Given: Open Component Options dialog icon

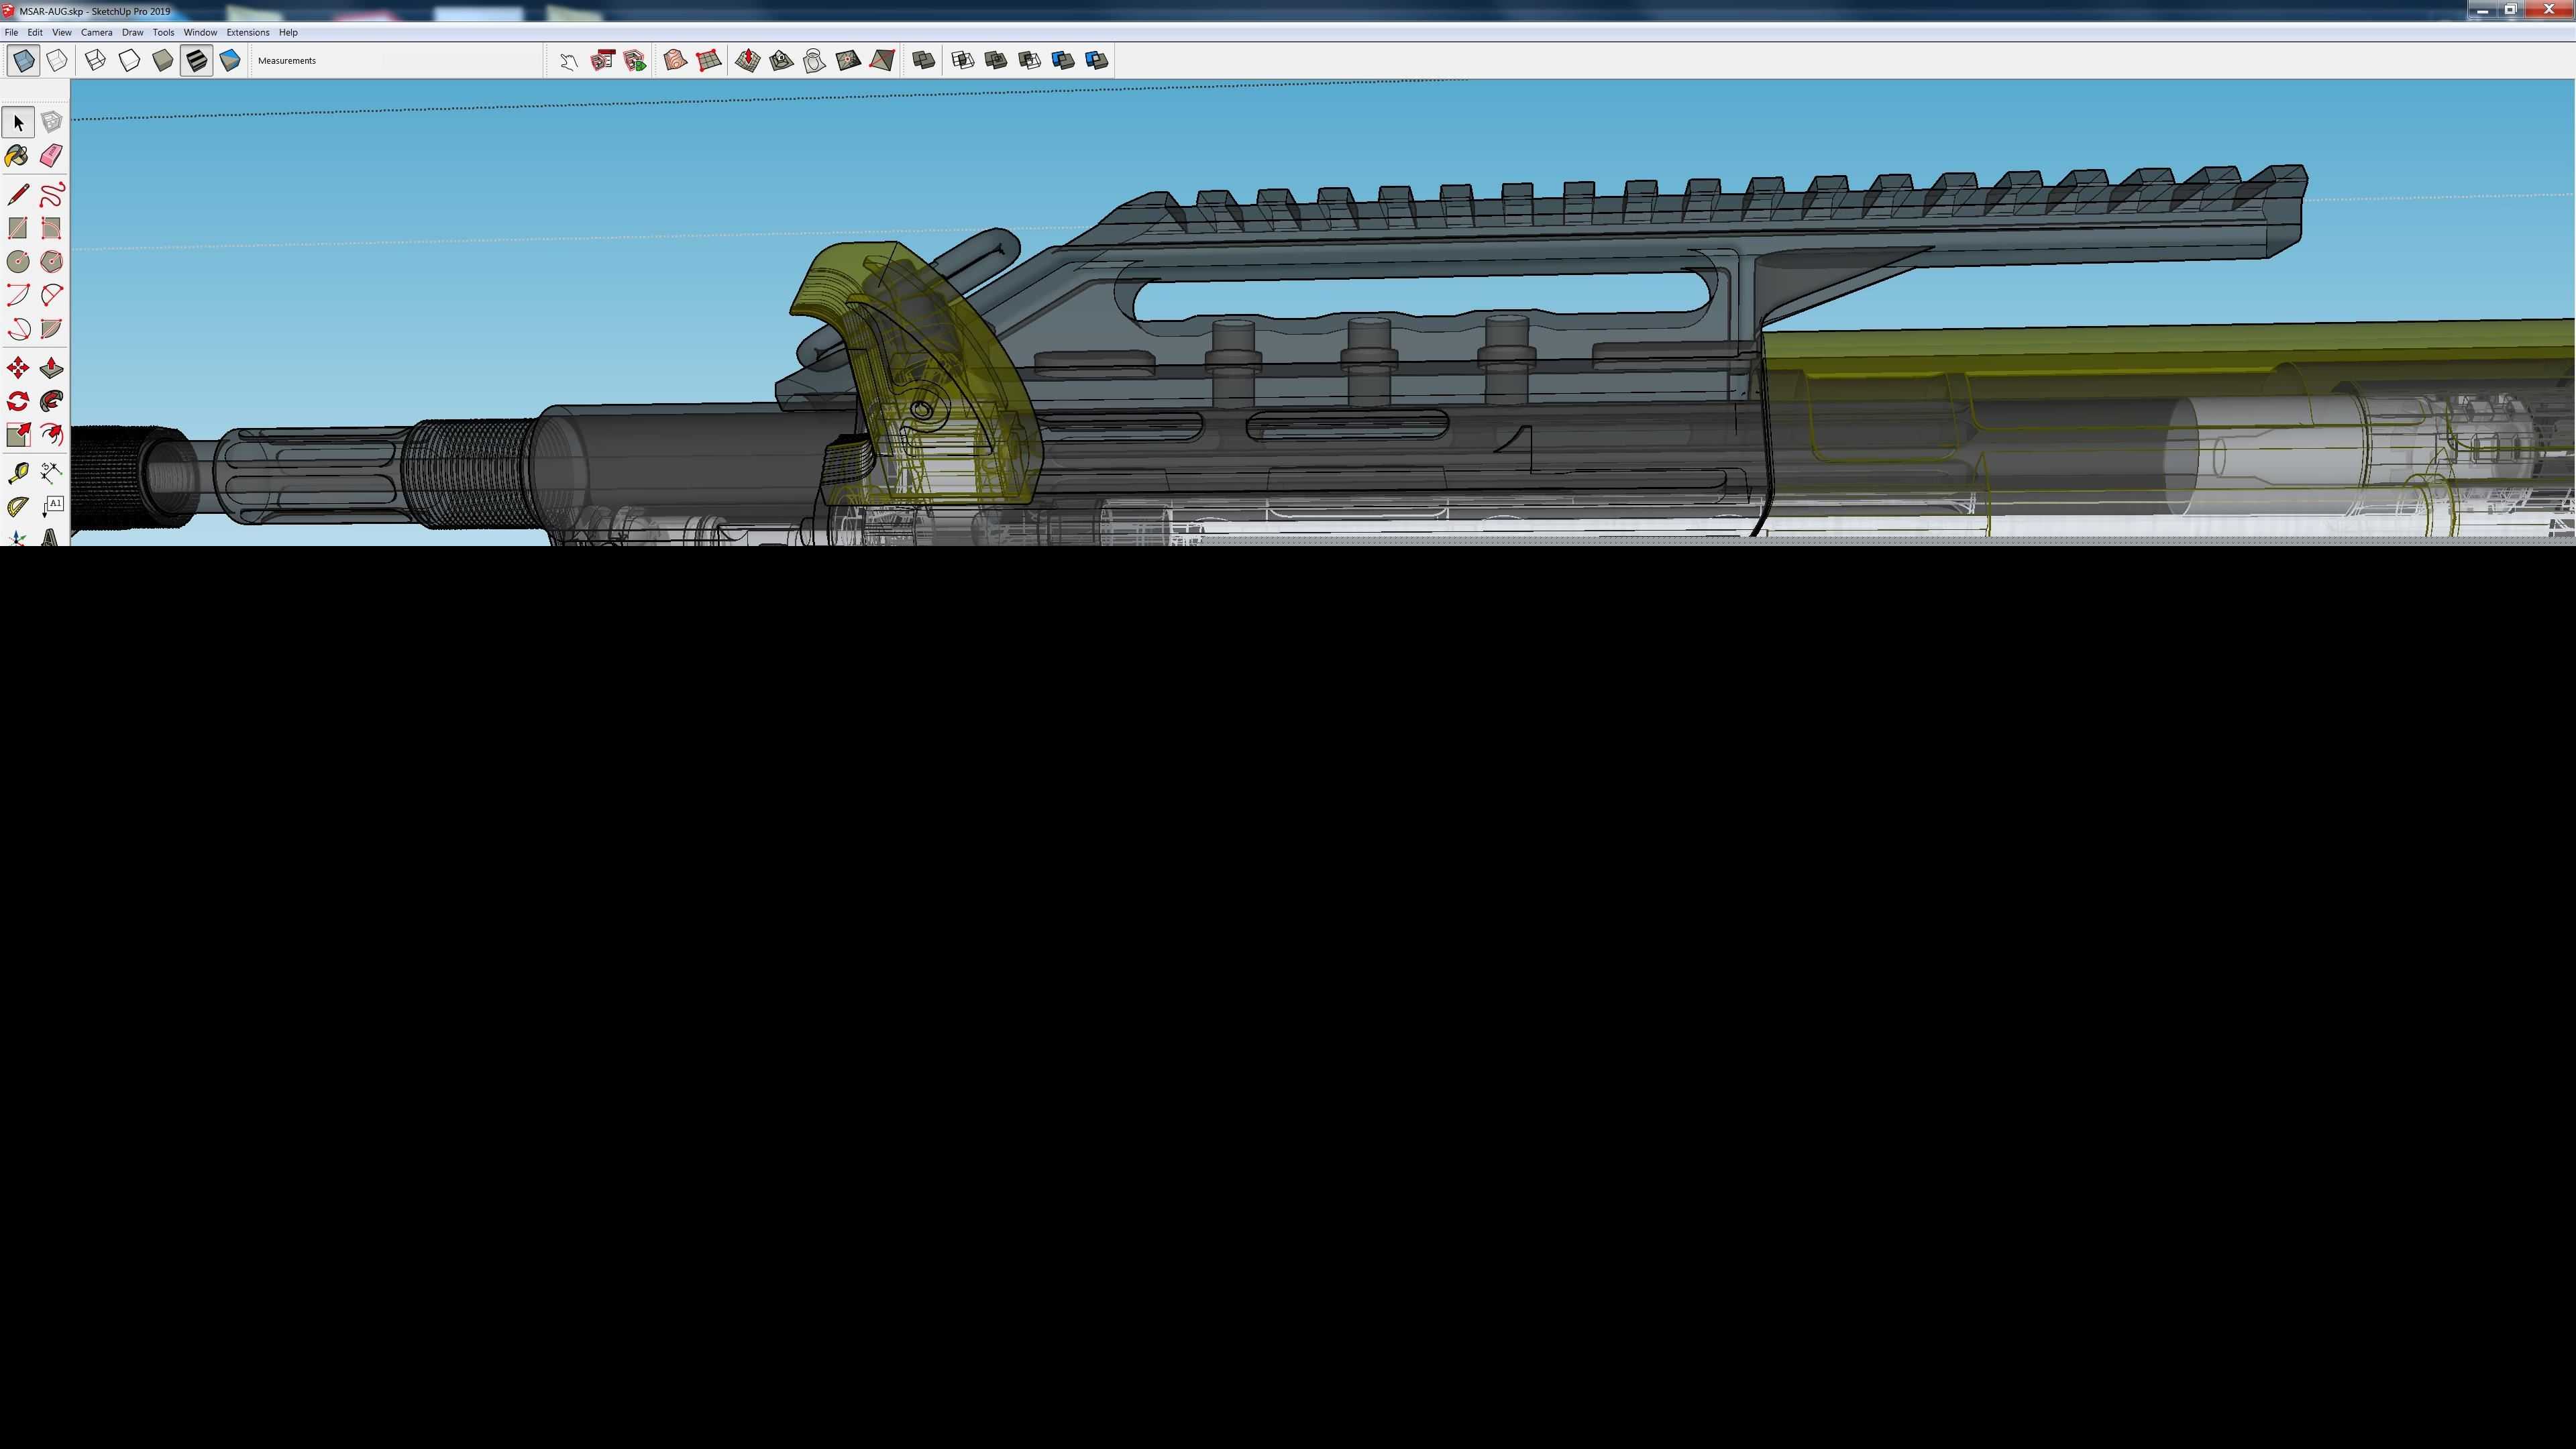Looking at the screenshot, I should coord(602,61).
